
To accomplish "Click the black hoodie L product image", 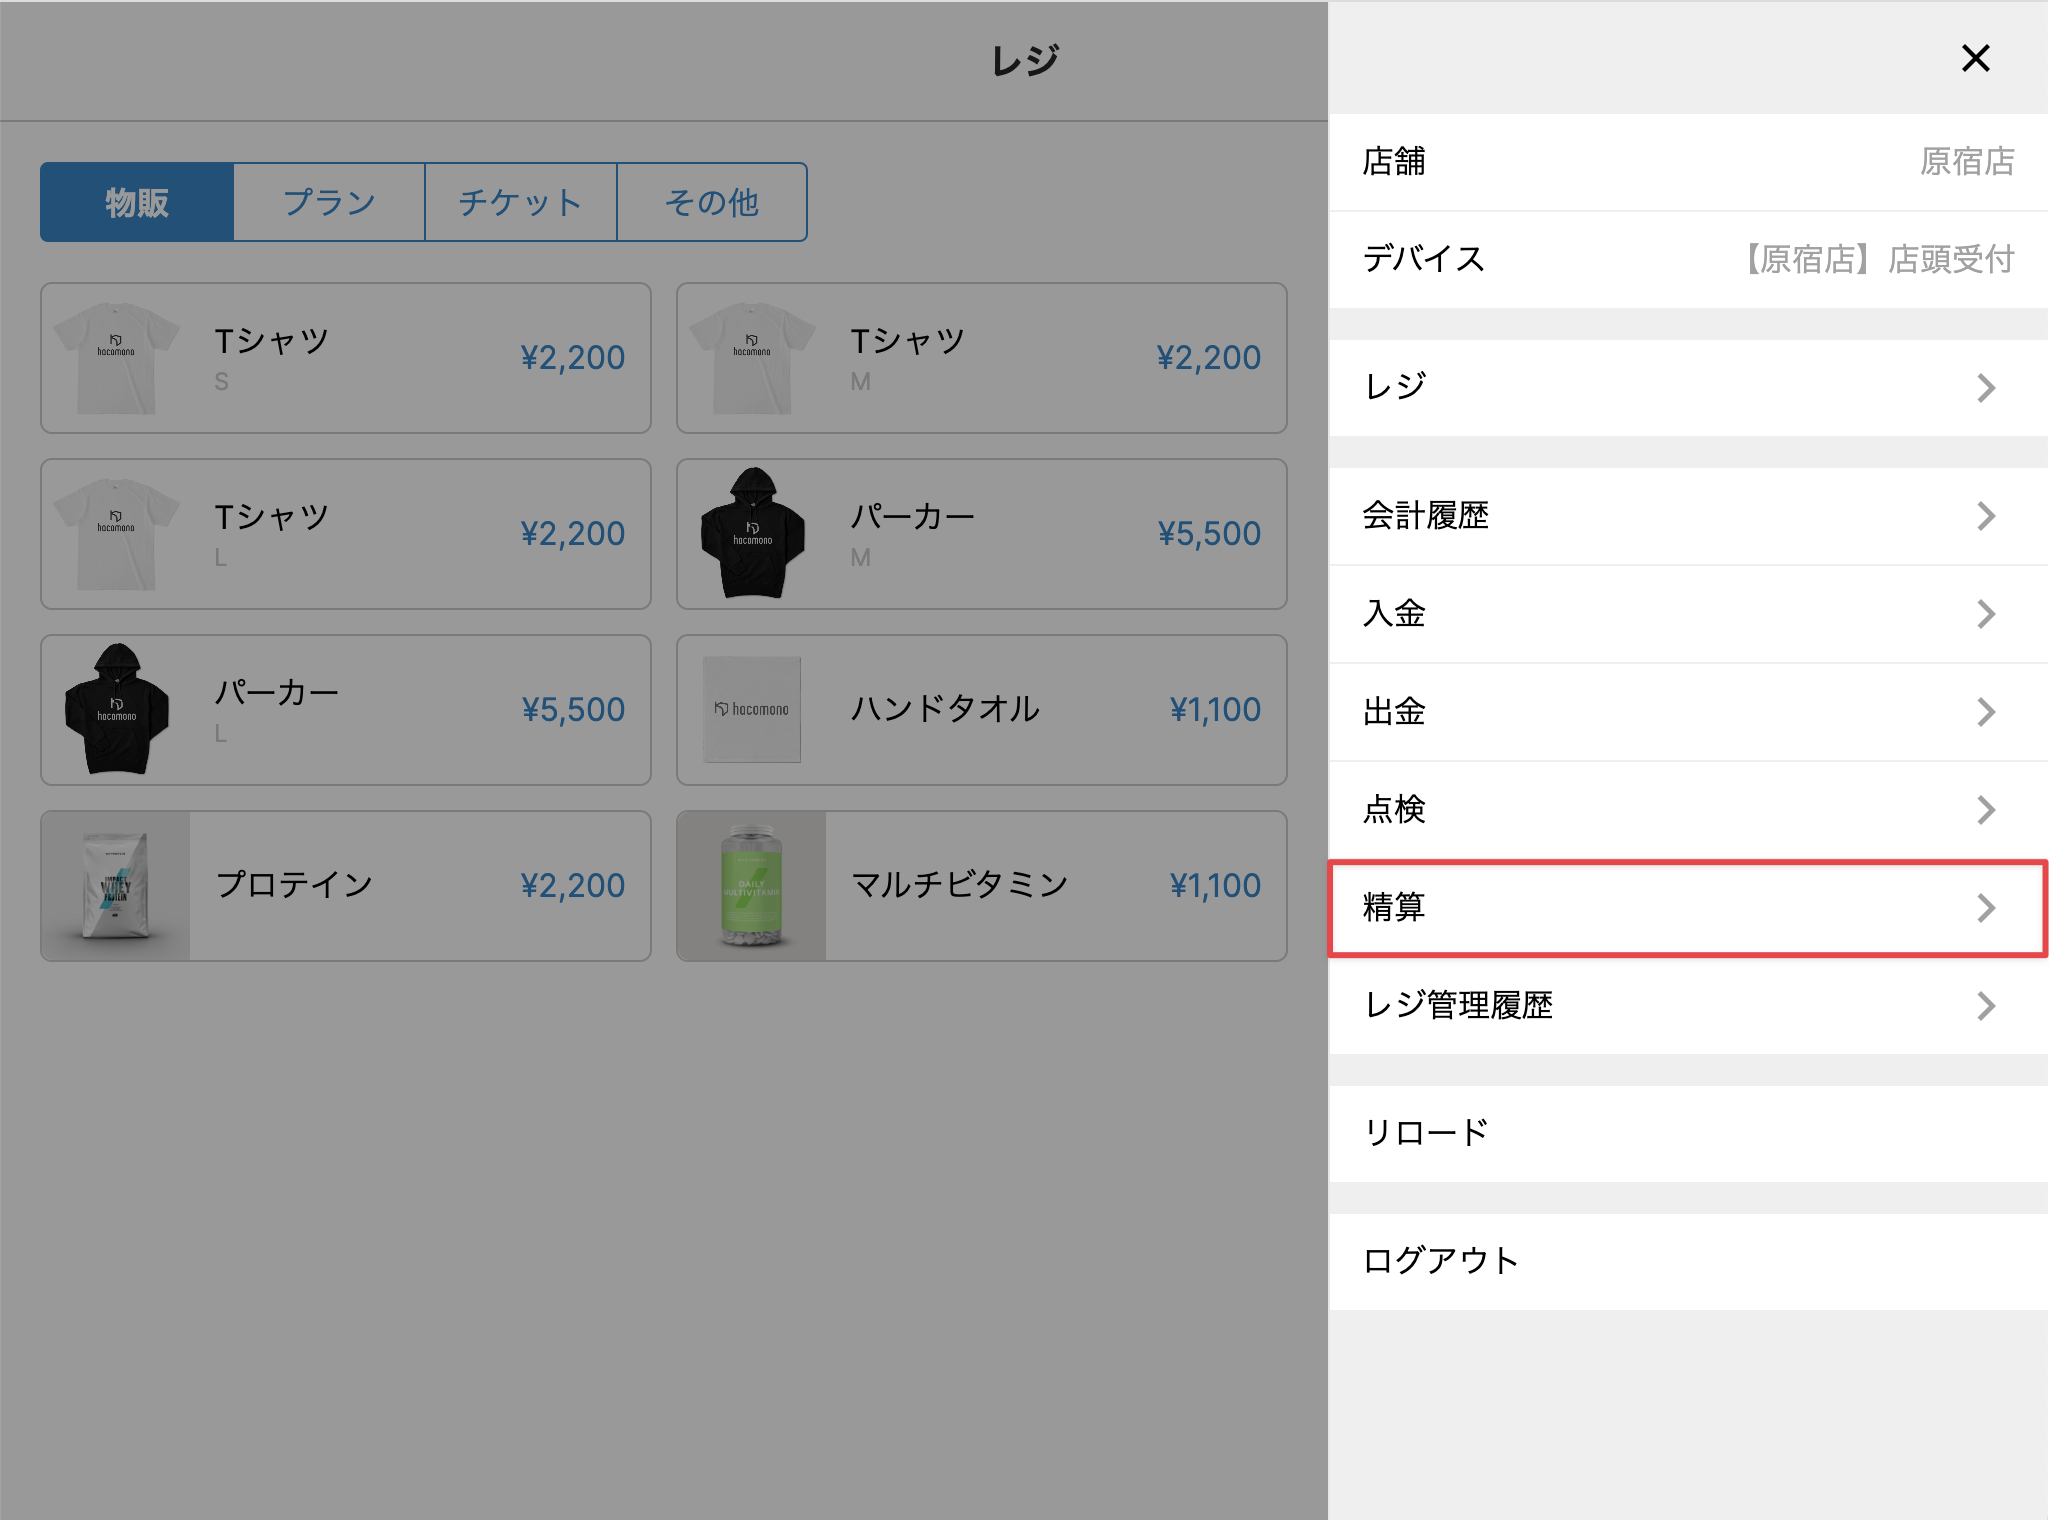I will point(116,710).
